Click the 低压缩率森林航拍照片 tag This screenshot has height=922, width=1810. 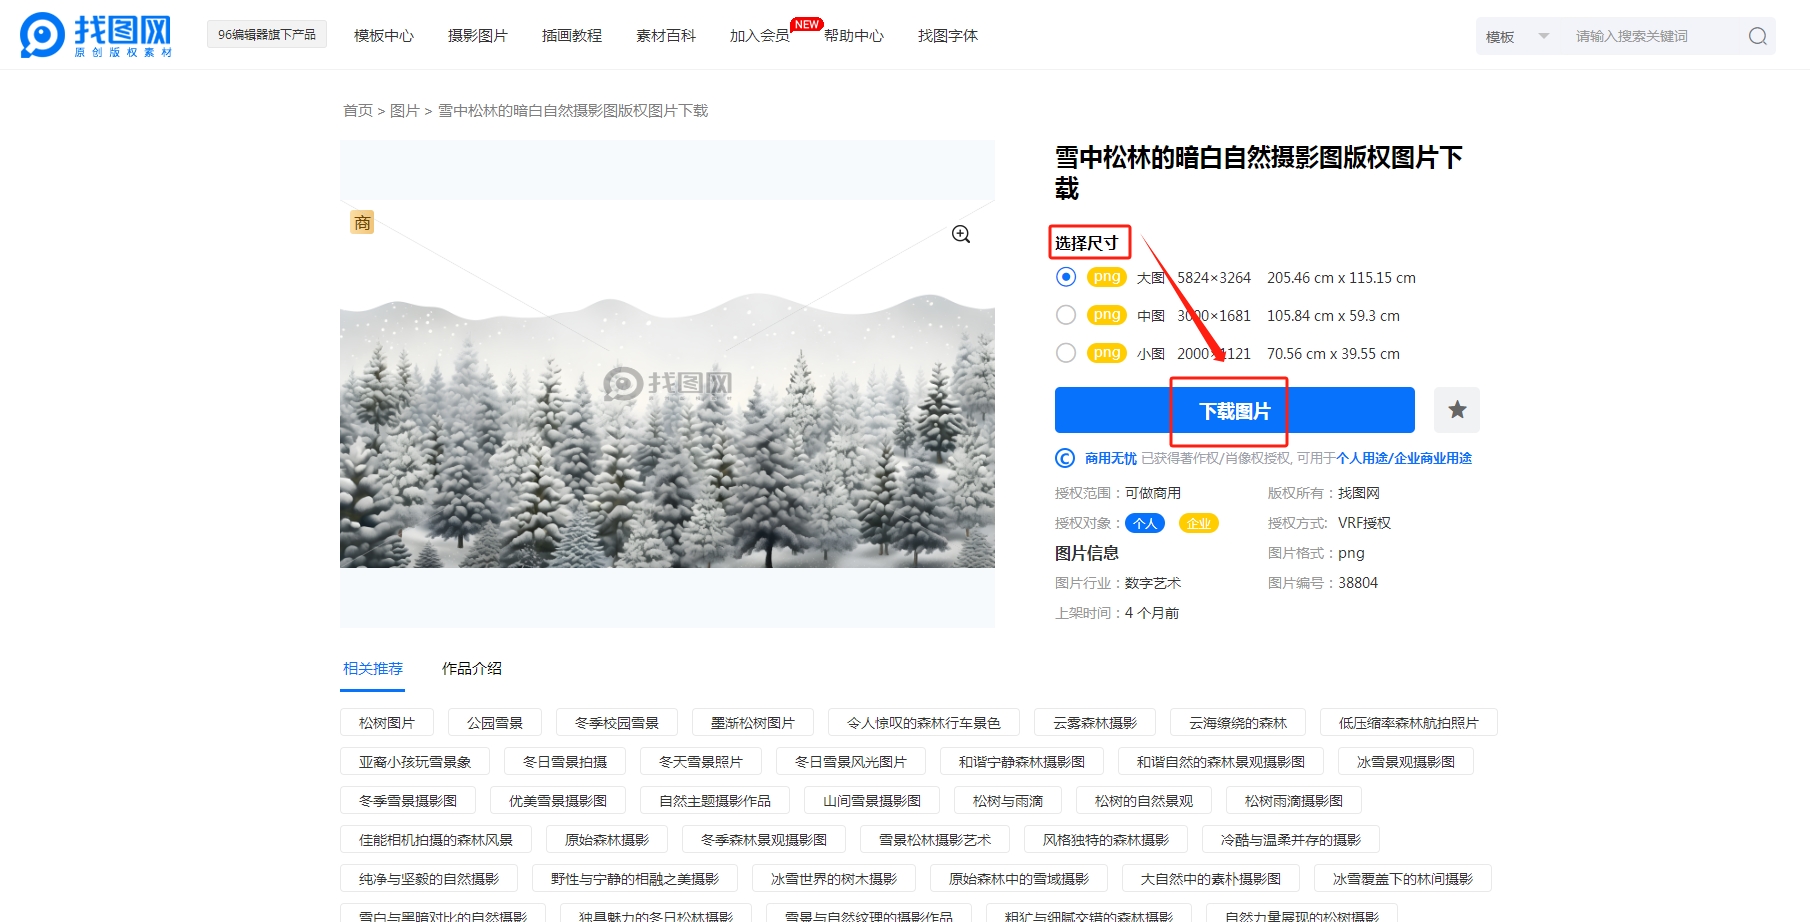(1409, 722)
